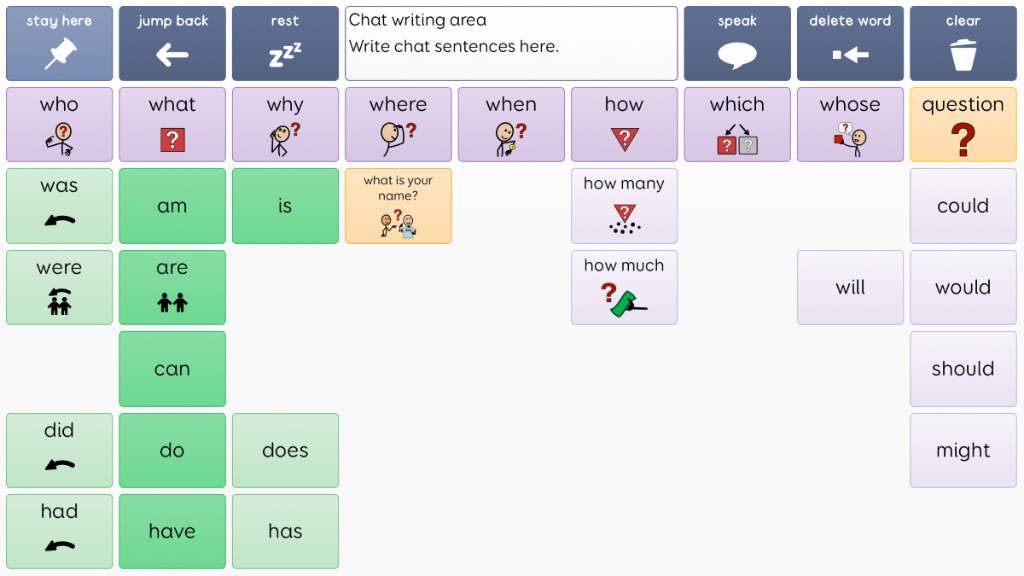This screenshot has width=1024, height=576.
Task: Pin the page with stay here
Action: pos(59,43)
